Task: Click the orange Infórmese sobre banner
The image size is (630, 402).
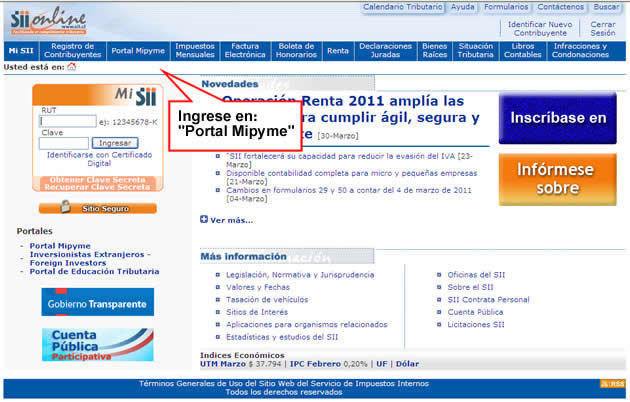Action: click(x=558, y=179)
